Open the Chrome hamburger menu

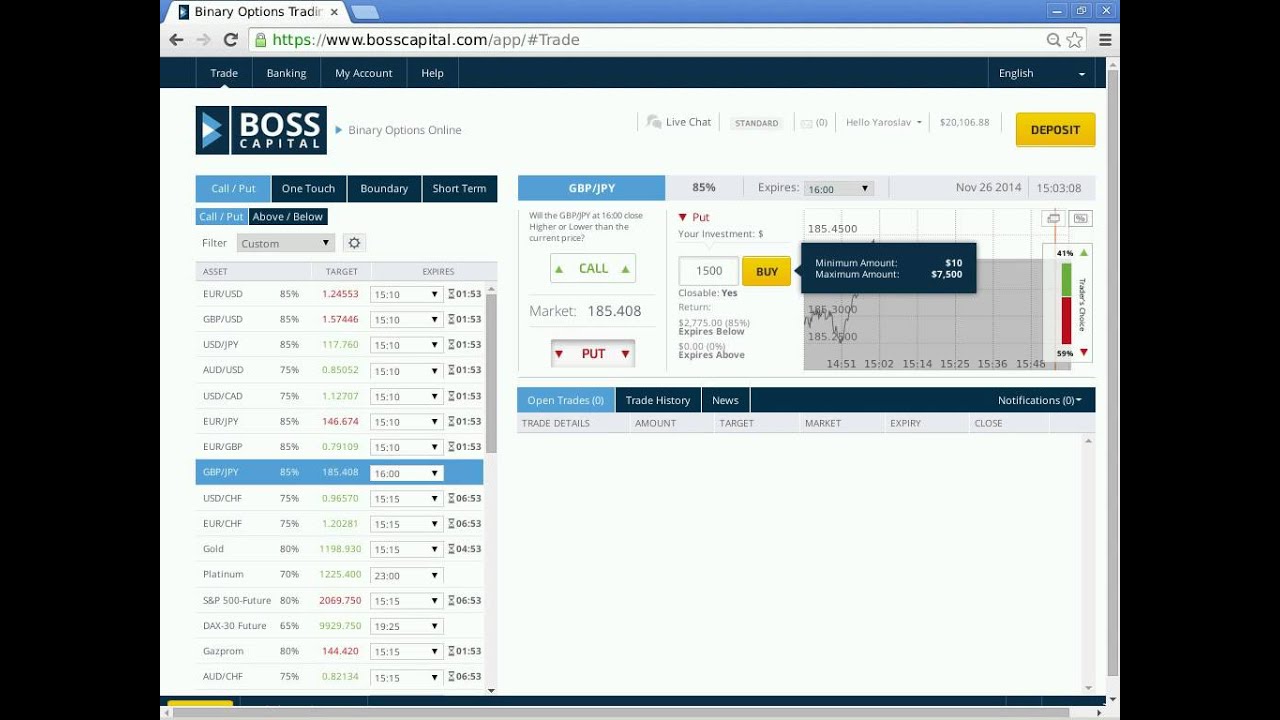pyautogui.click(x=1105, y=40)
